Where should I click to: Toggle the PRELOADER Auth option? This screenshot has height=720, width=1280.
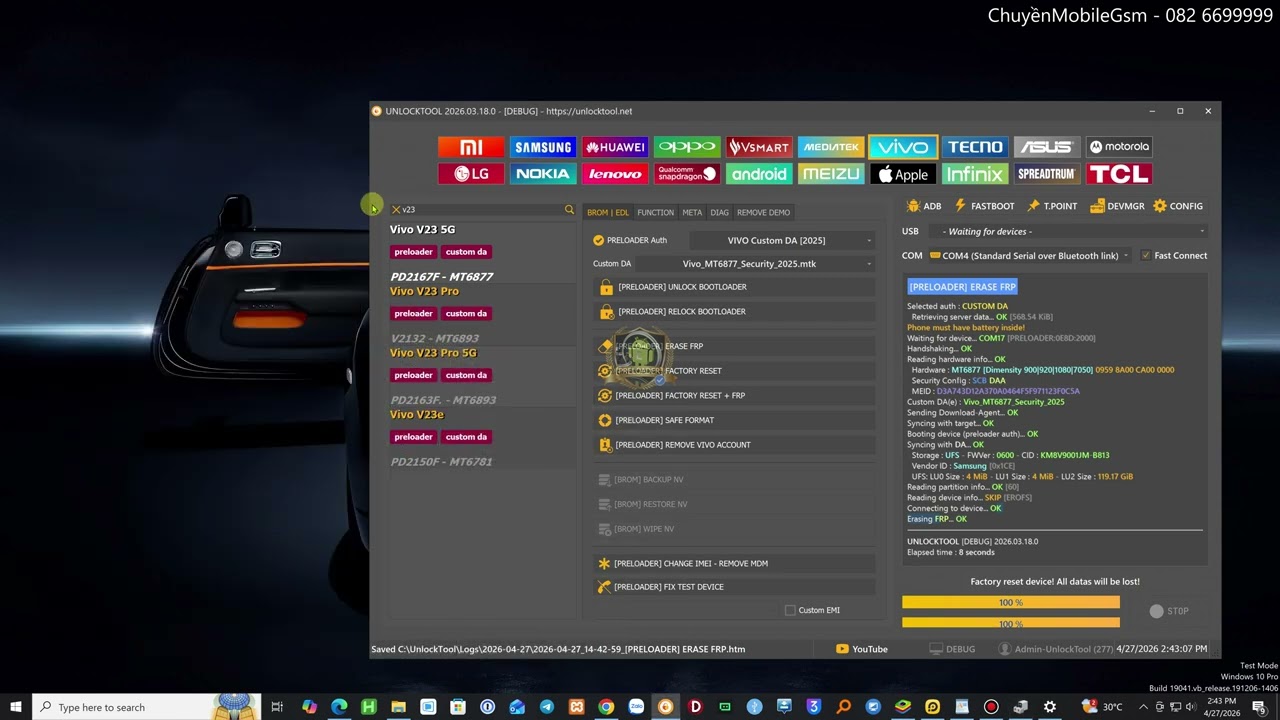(x=598, y=240)
